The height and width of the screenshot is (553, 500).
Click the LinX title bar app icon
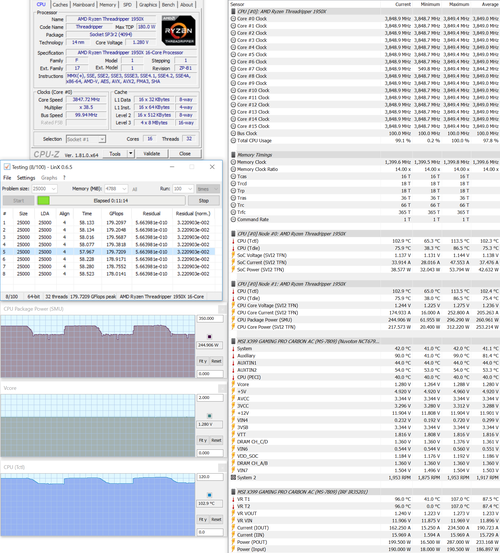(7, 167)
